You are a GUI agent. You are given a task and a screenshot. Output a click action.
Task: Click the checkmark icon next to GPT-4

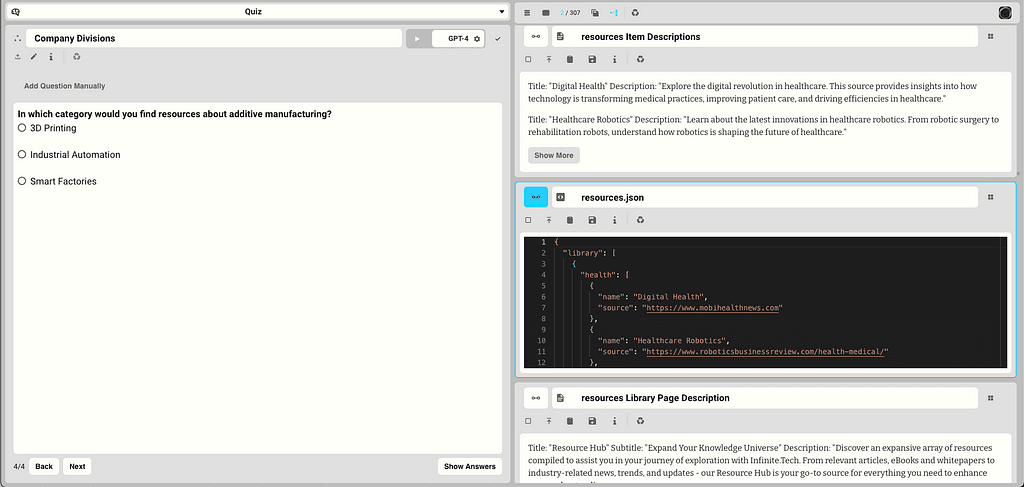[x=498, y=39]
